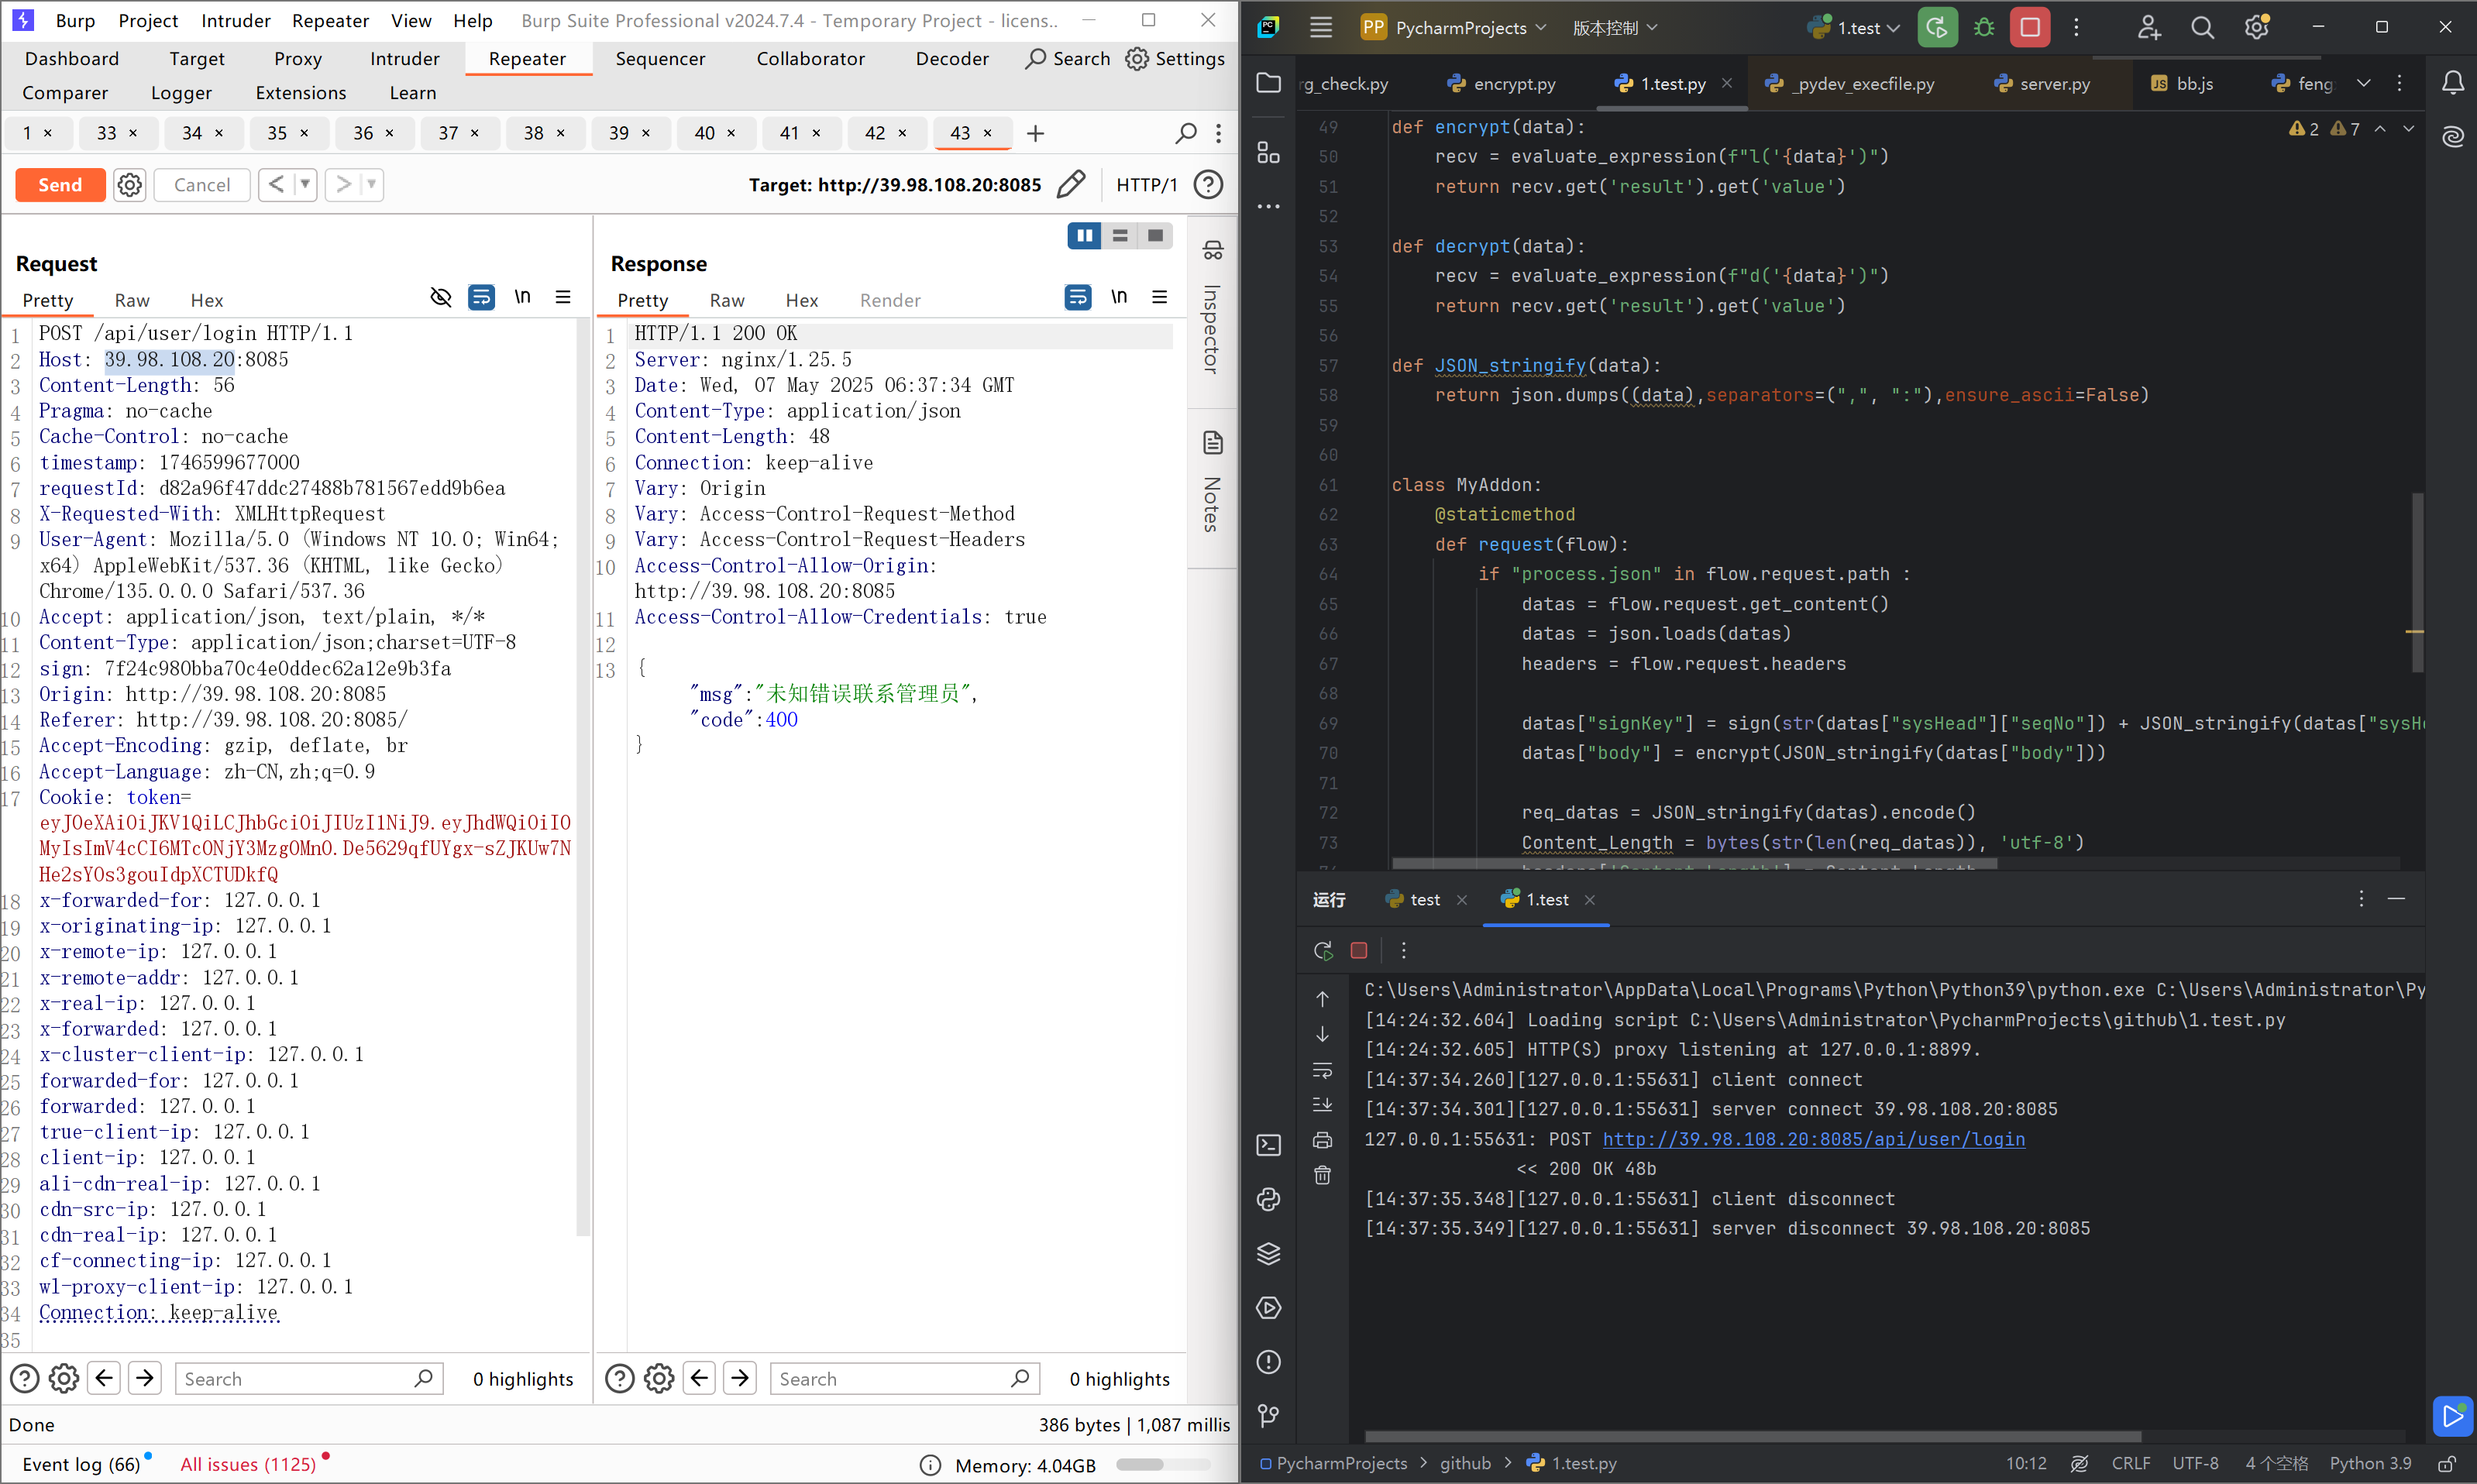Open the Inspector side panel
This screenshot has width=2477, height=1484.
click(1212, 310)
